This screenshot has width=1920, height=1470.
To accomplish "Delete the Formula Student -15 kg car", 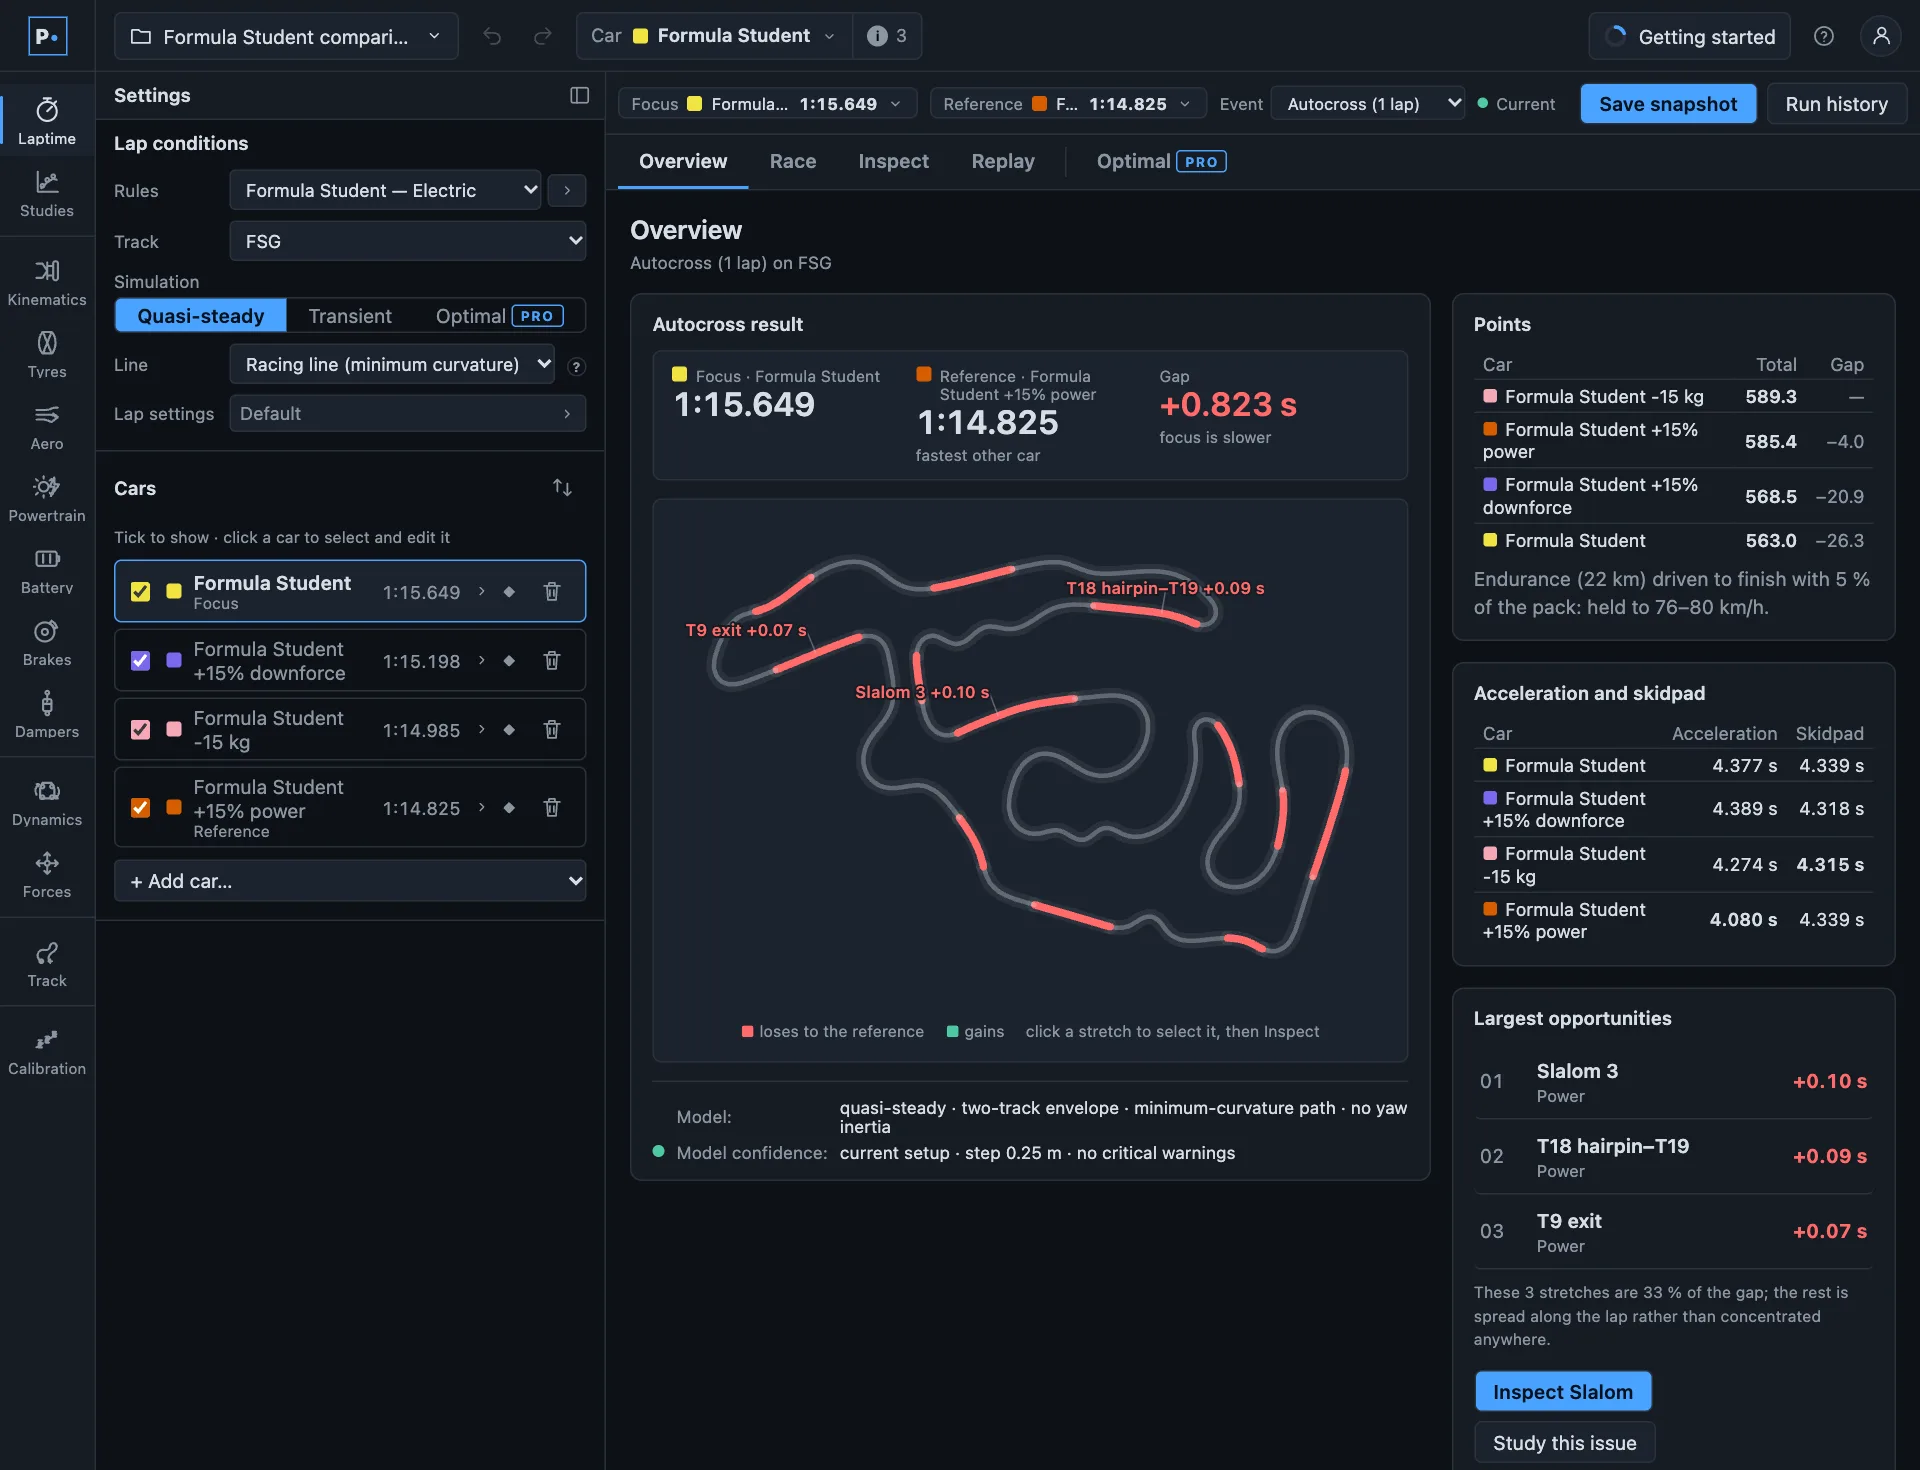I will coord(551,730).
